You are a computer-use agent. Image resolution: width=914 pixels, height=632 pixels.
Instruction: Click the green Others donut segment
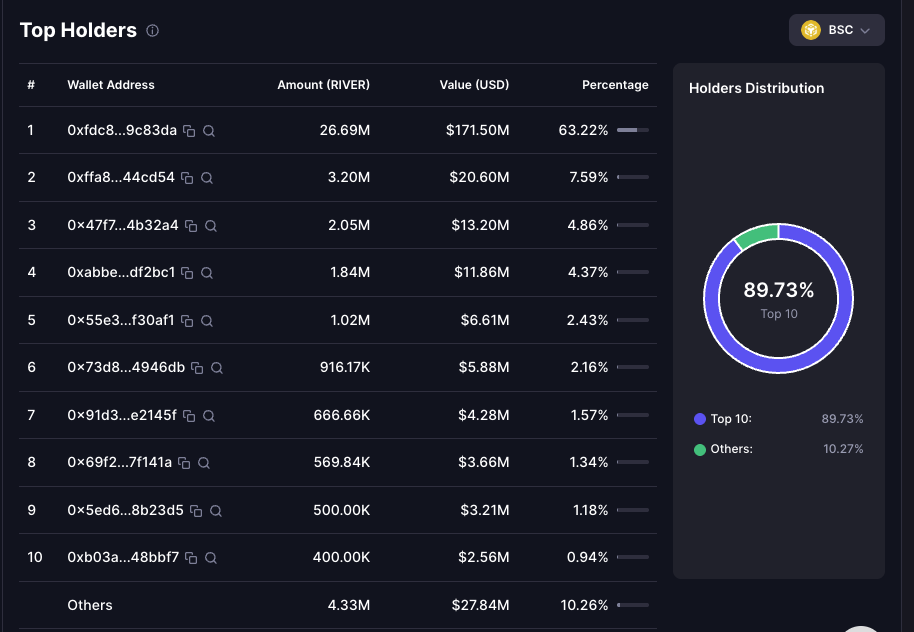coord(757,234)
